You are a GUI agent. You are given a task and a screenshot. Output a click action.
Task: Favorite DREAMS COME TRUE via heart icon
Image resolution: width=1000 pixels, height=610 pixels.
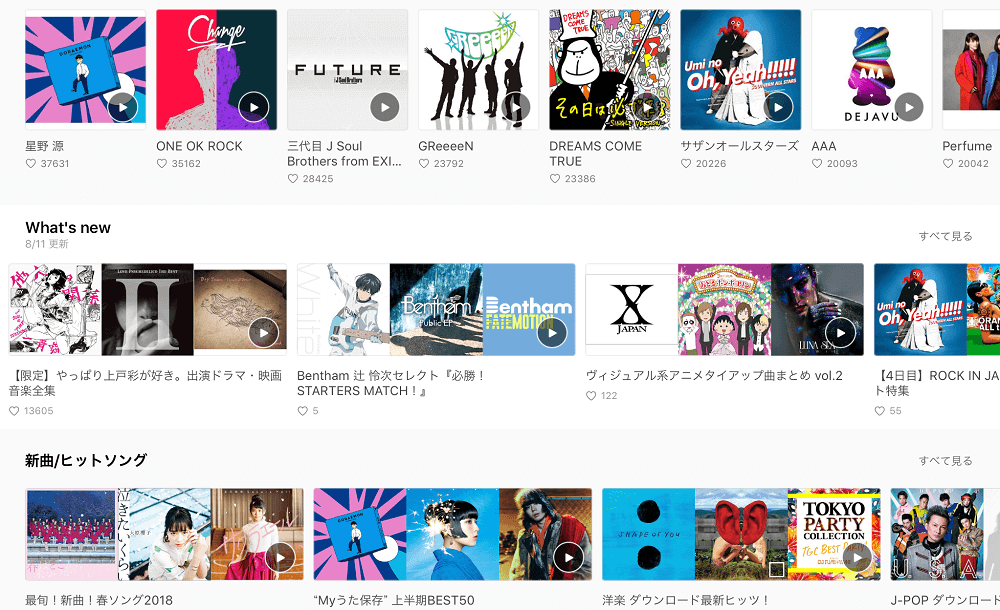[x=555, y=179]
